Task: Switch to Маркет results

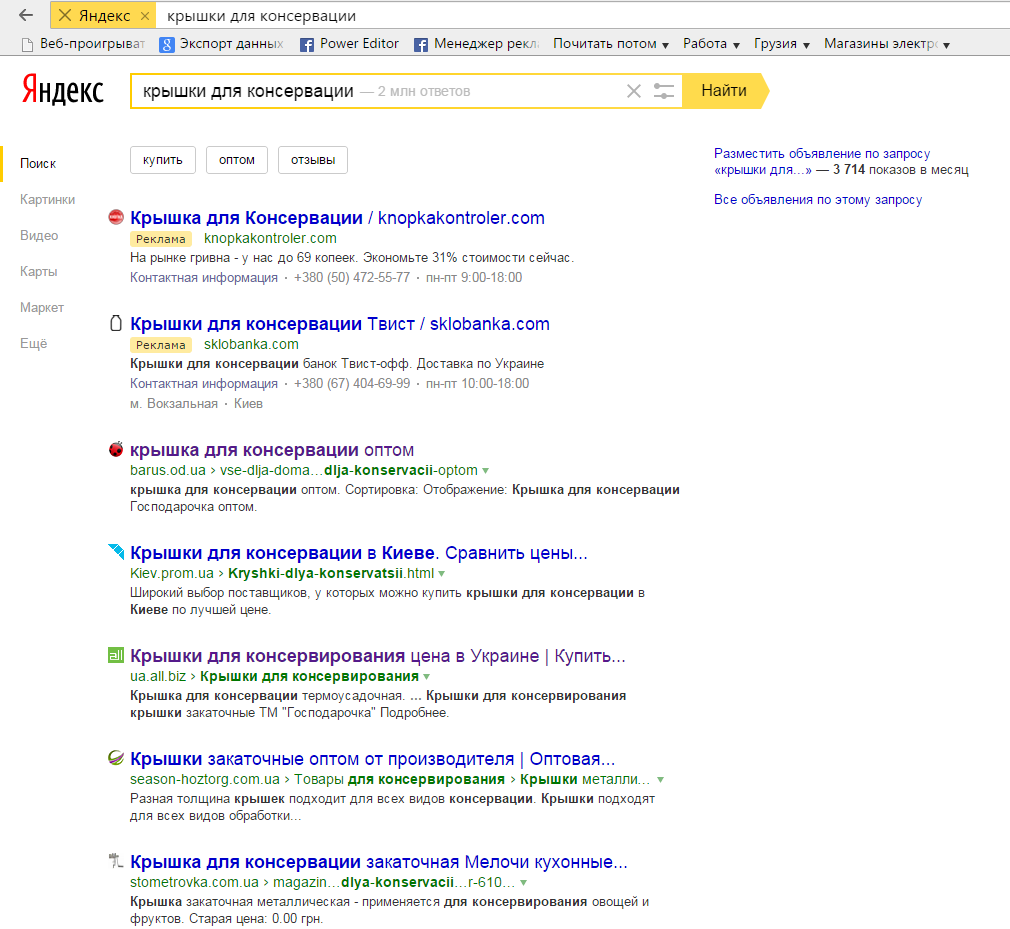Action: (42, 308)
